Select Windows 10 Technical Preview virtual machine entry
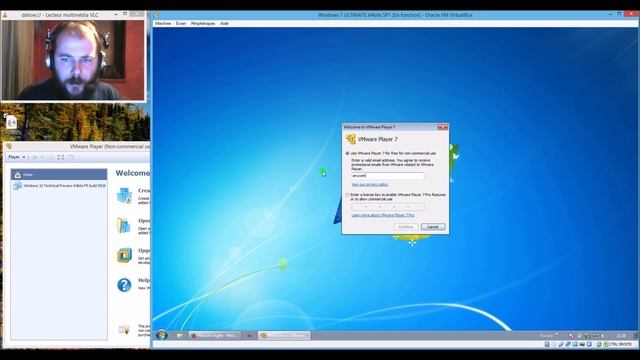This screenshot has height=360, width=640. 59,186
